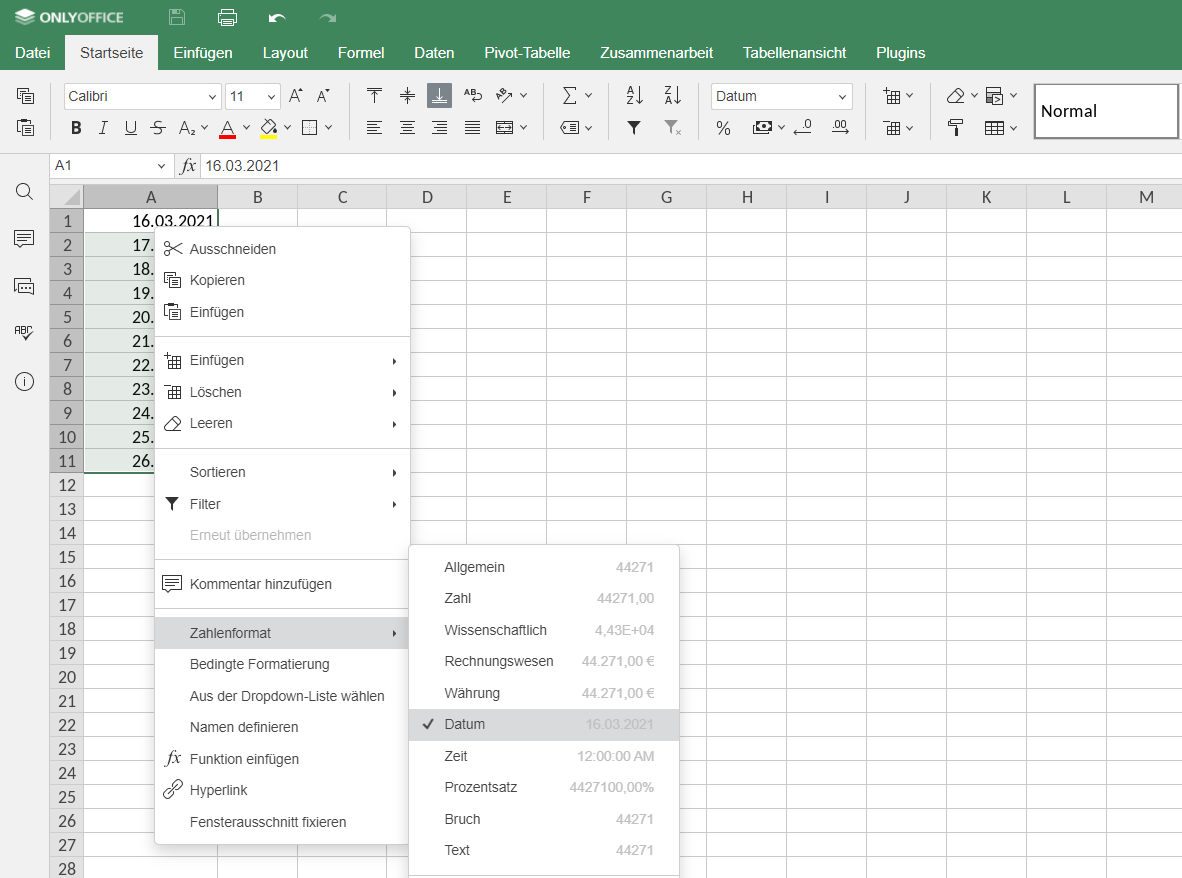The height and width of the screenshot is (878, 1182).
Task: Sort ascending A to Z
Action: (635, 96)
